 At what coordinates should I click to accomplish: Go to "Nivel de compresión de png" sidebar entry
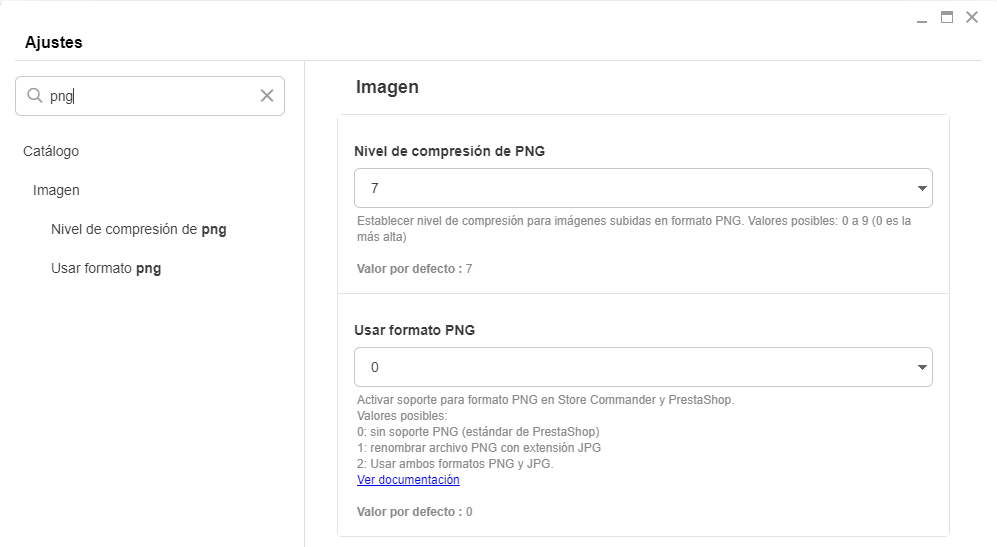point(139,229)
